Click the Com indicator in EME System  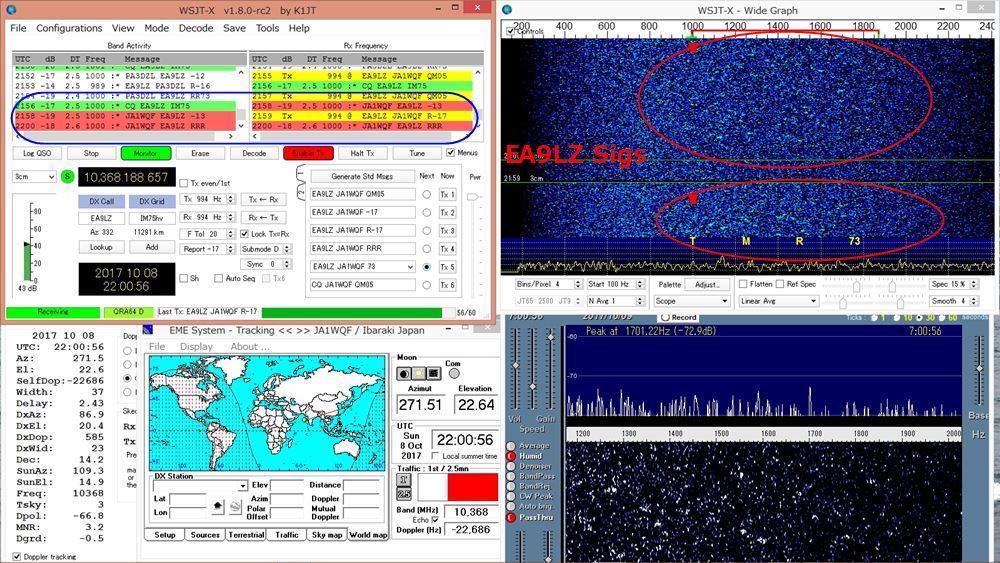point(453,374)
